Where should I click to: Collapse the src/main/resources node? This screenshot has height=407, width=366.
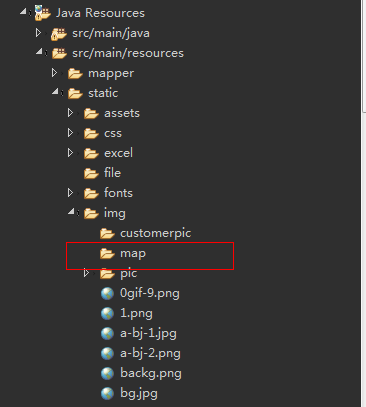pyautogui.click(x=39, y=52)
